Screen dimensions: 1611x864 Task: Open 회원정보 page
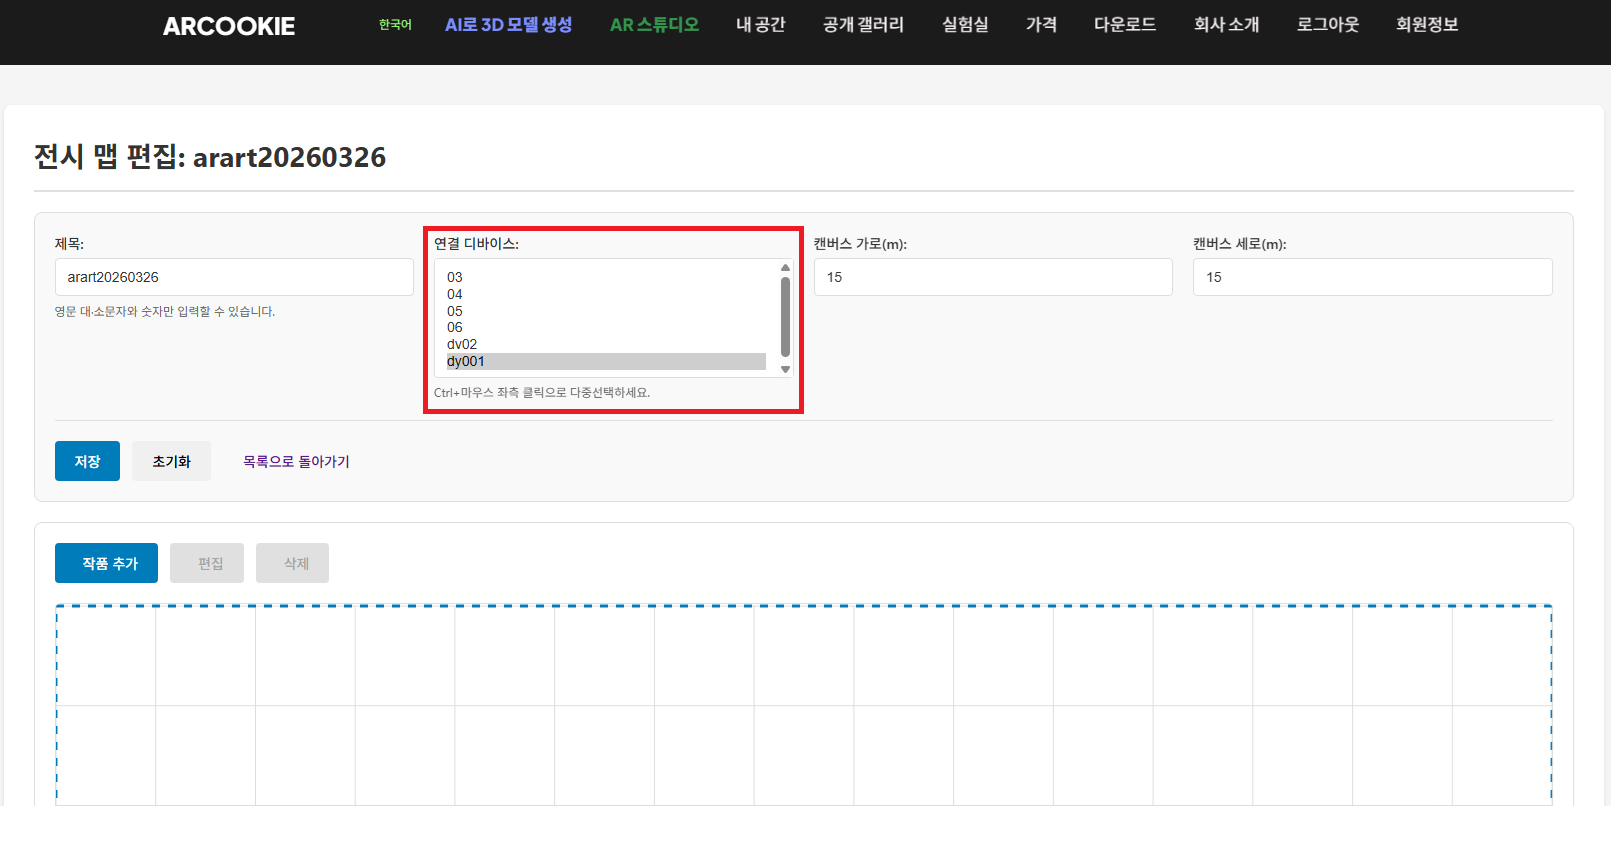pyautogui.click(x=1427, y=25)
